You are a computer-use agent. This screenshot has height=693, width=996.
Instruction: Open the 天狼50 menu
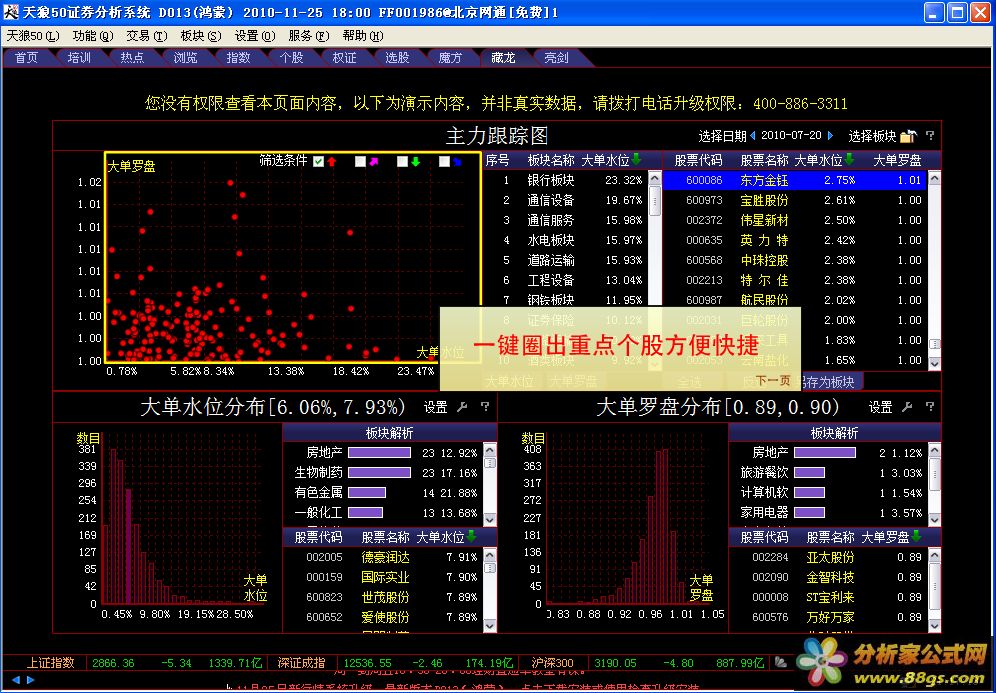tap(32, 36)
